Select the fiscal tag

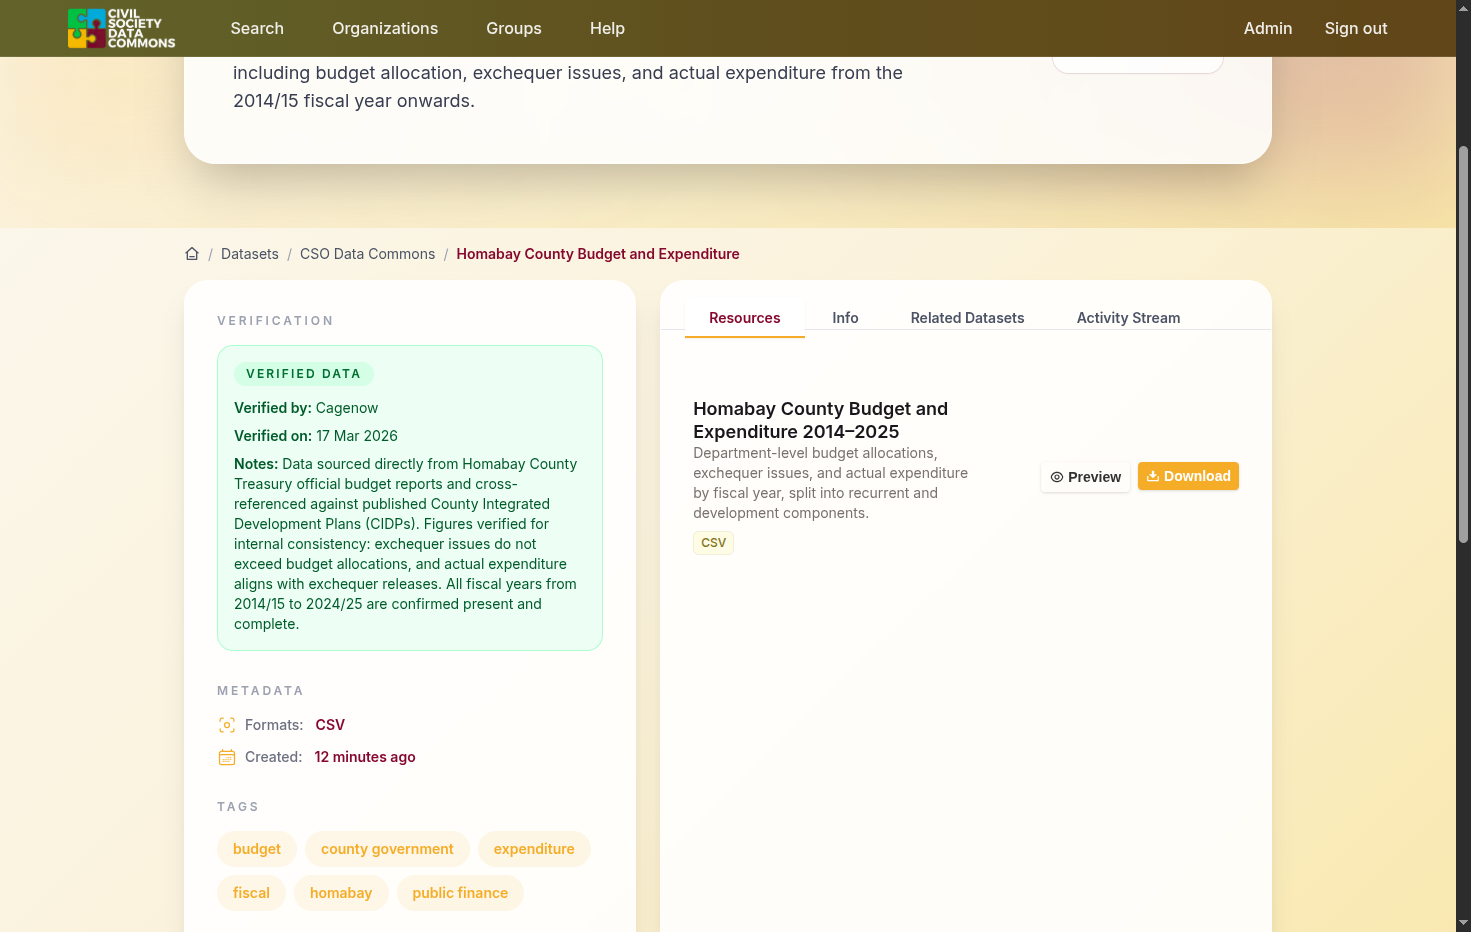[251, 893]
